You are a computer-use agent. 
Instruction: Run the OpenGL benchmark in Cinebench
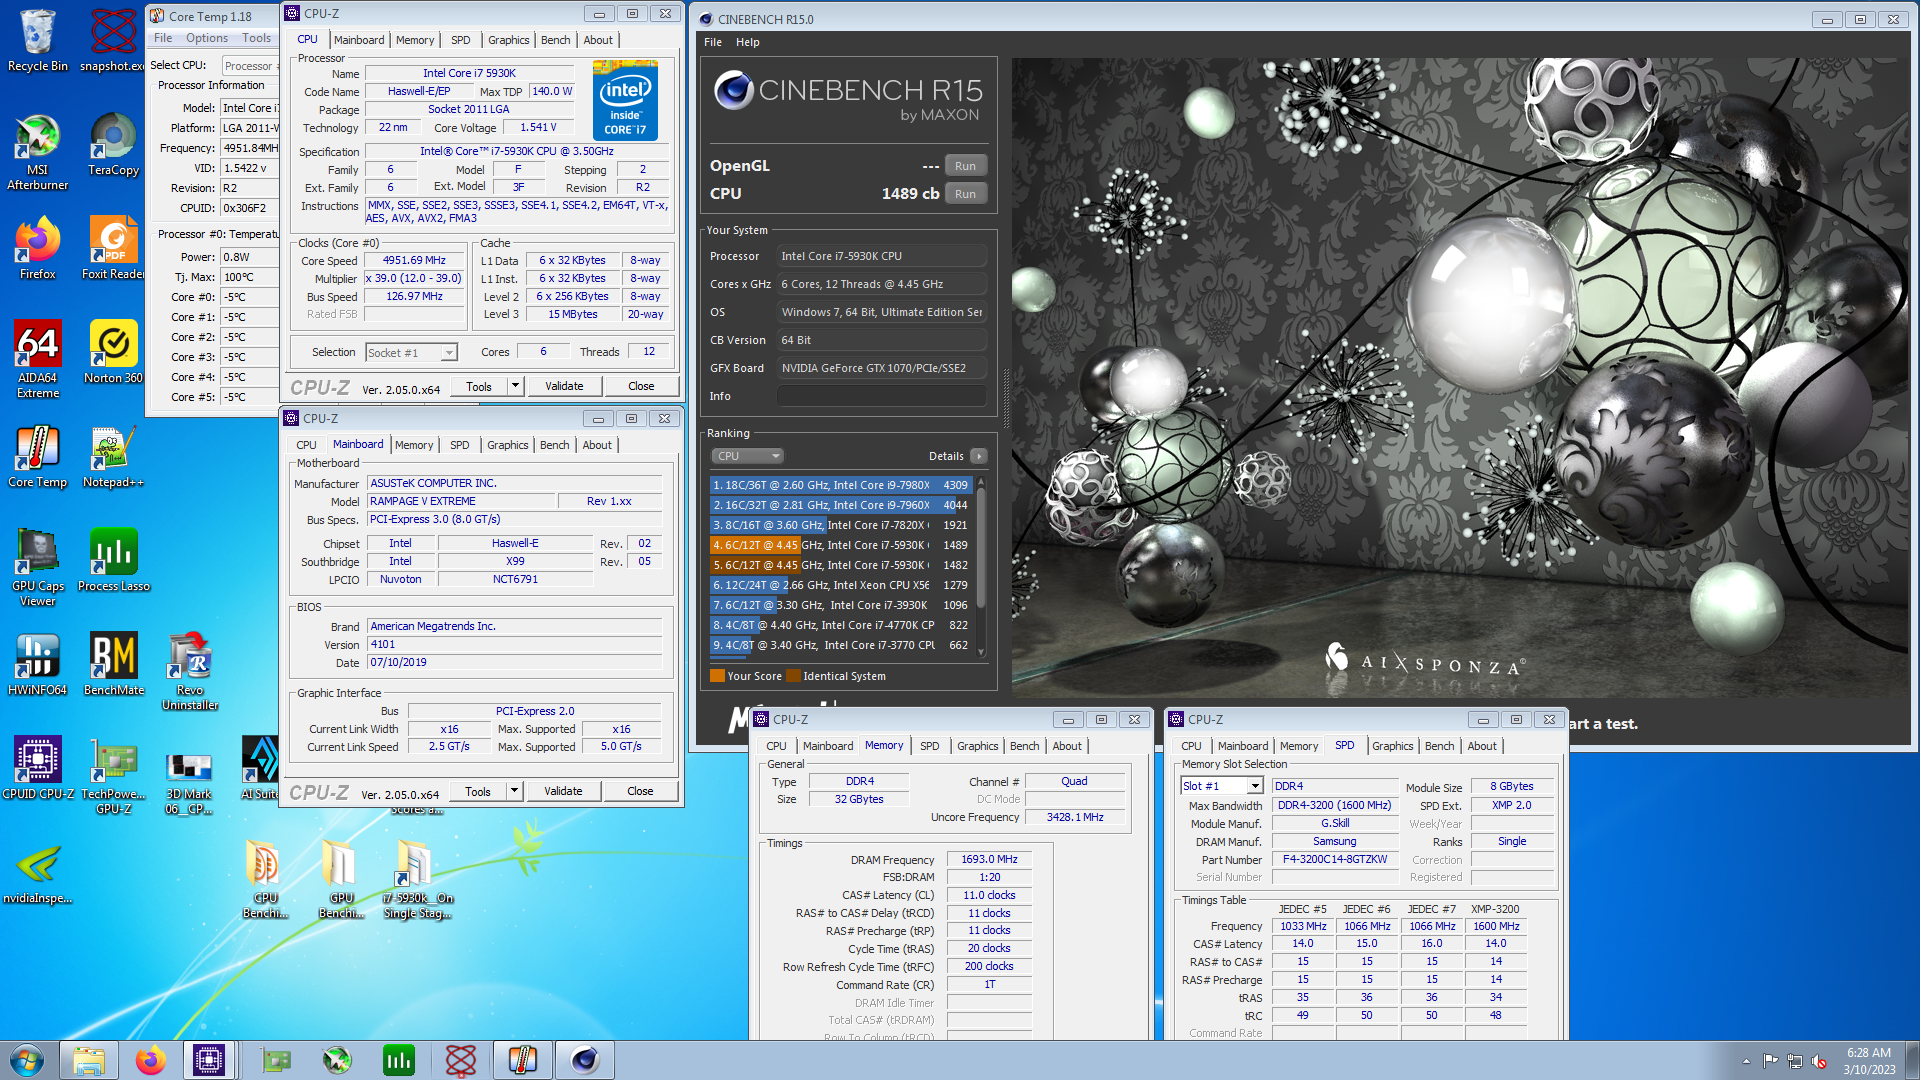[x=965, y=166]
